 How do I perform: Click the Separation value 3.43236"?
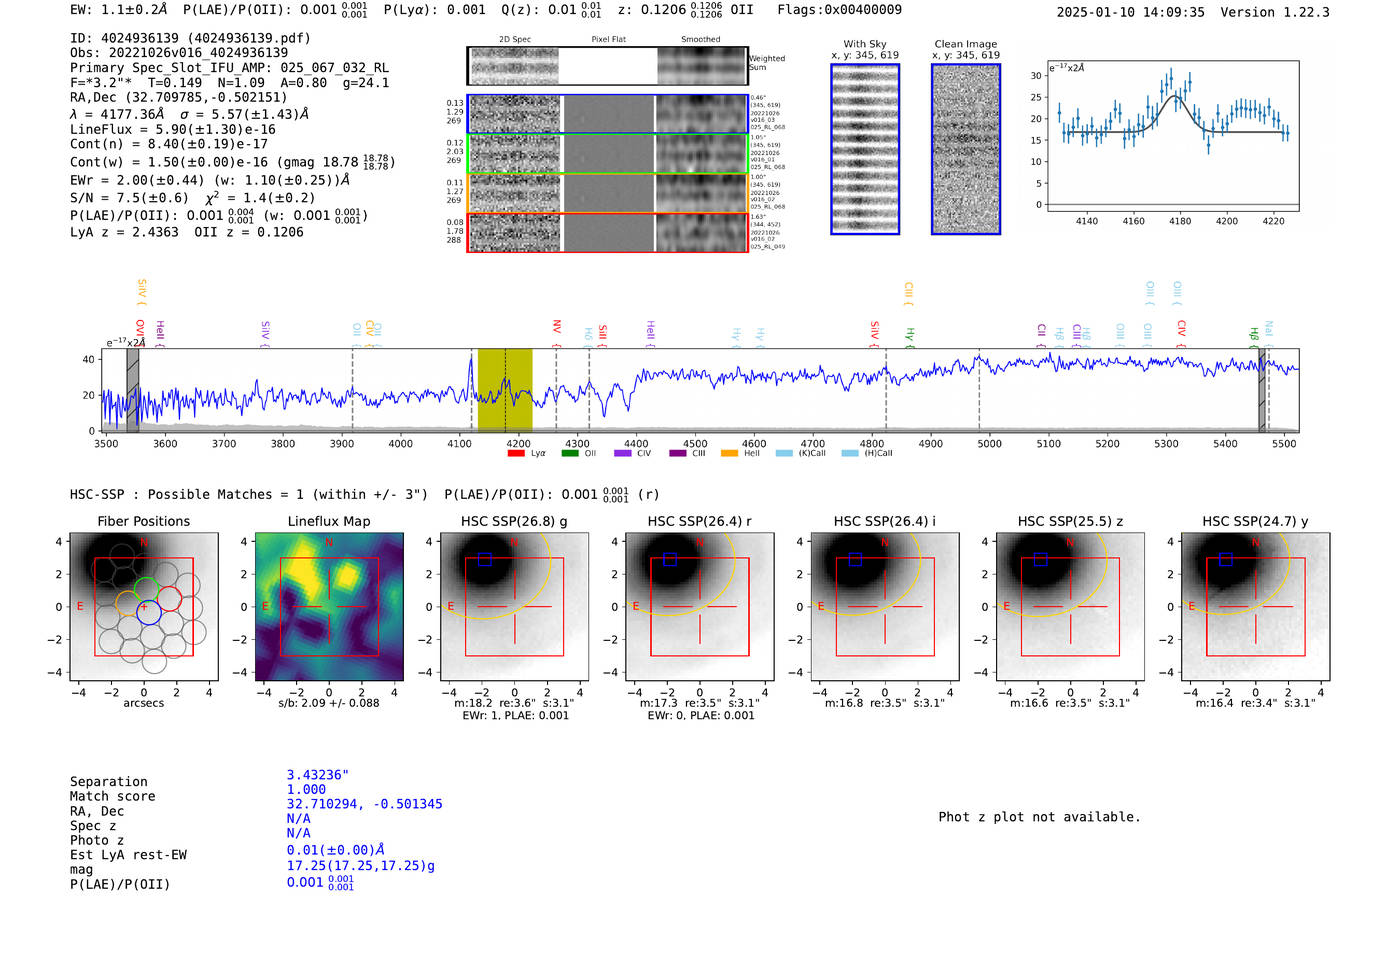point(317,775)
